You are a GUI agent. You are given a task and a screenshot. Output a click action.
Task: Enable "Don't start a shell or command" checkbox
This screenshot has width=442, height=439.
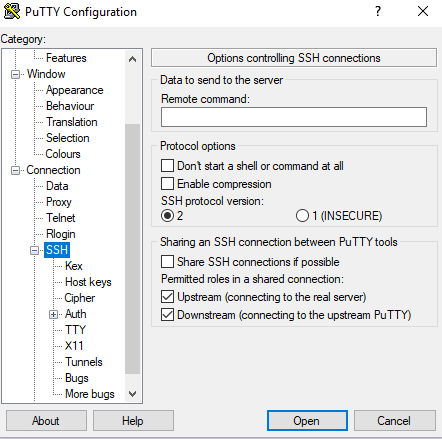click(167, 165)
